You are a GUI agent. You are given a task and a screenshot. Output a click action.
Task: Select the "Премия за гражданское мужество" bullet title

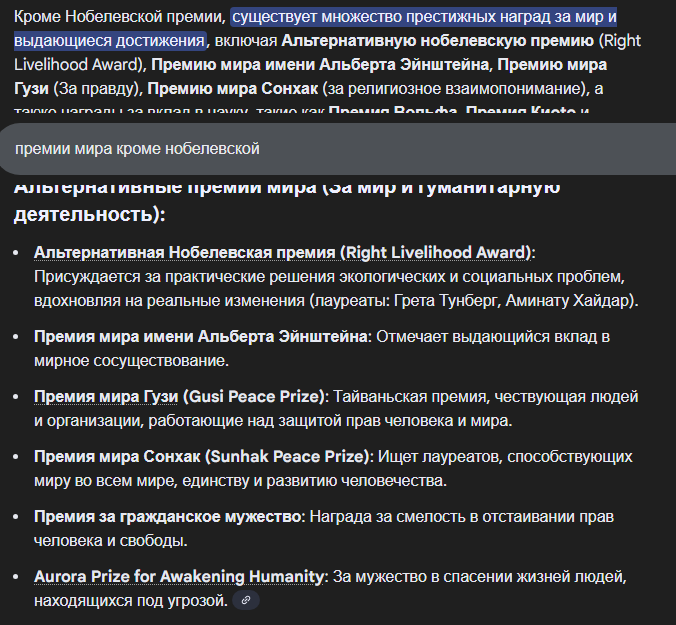point(168,517)
